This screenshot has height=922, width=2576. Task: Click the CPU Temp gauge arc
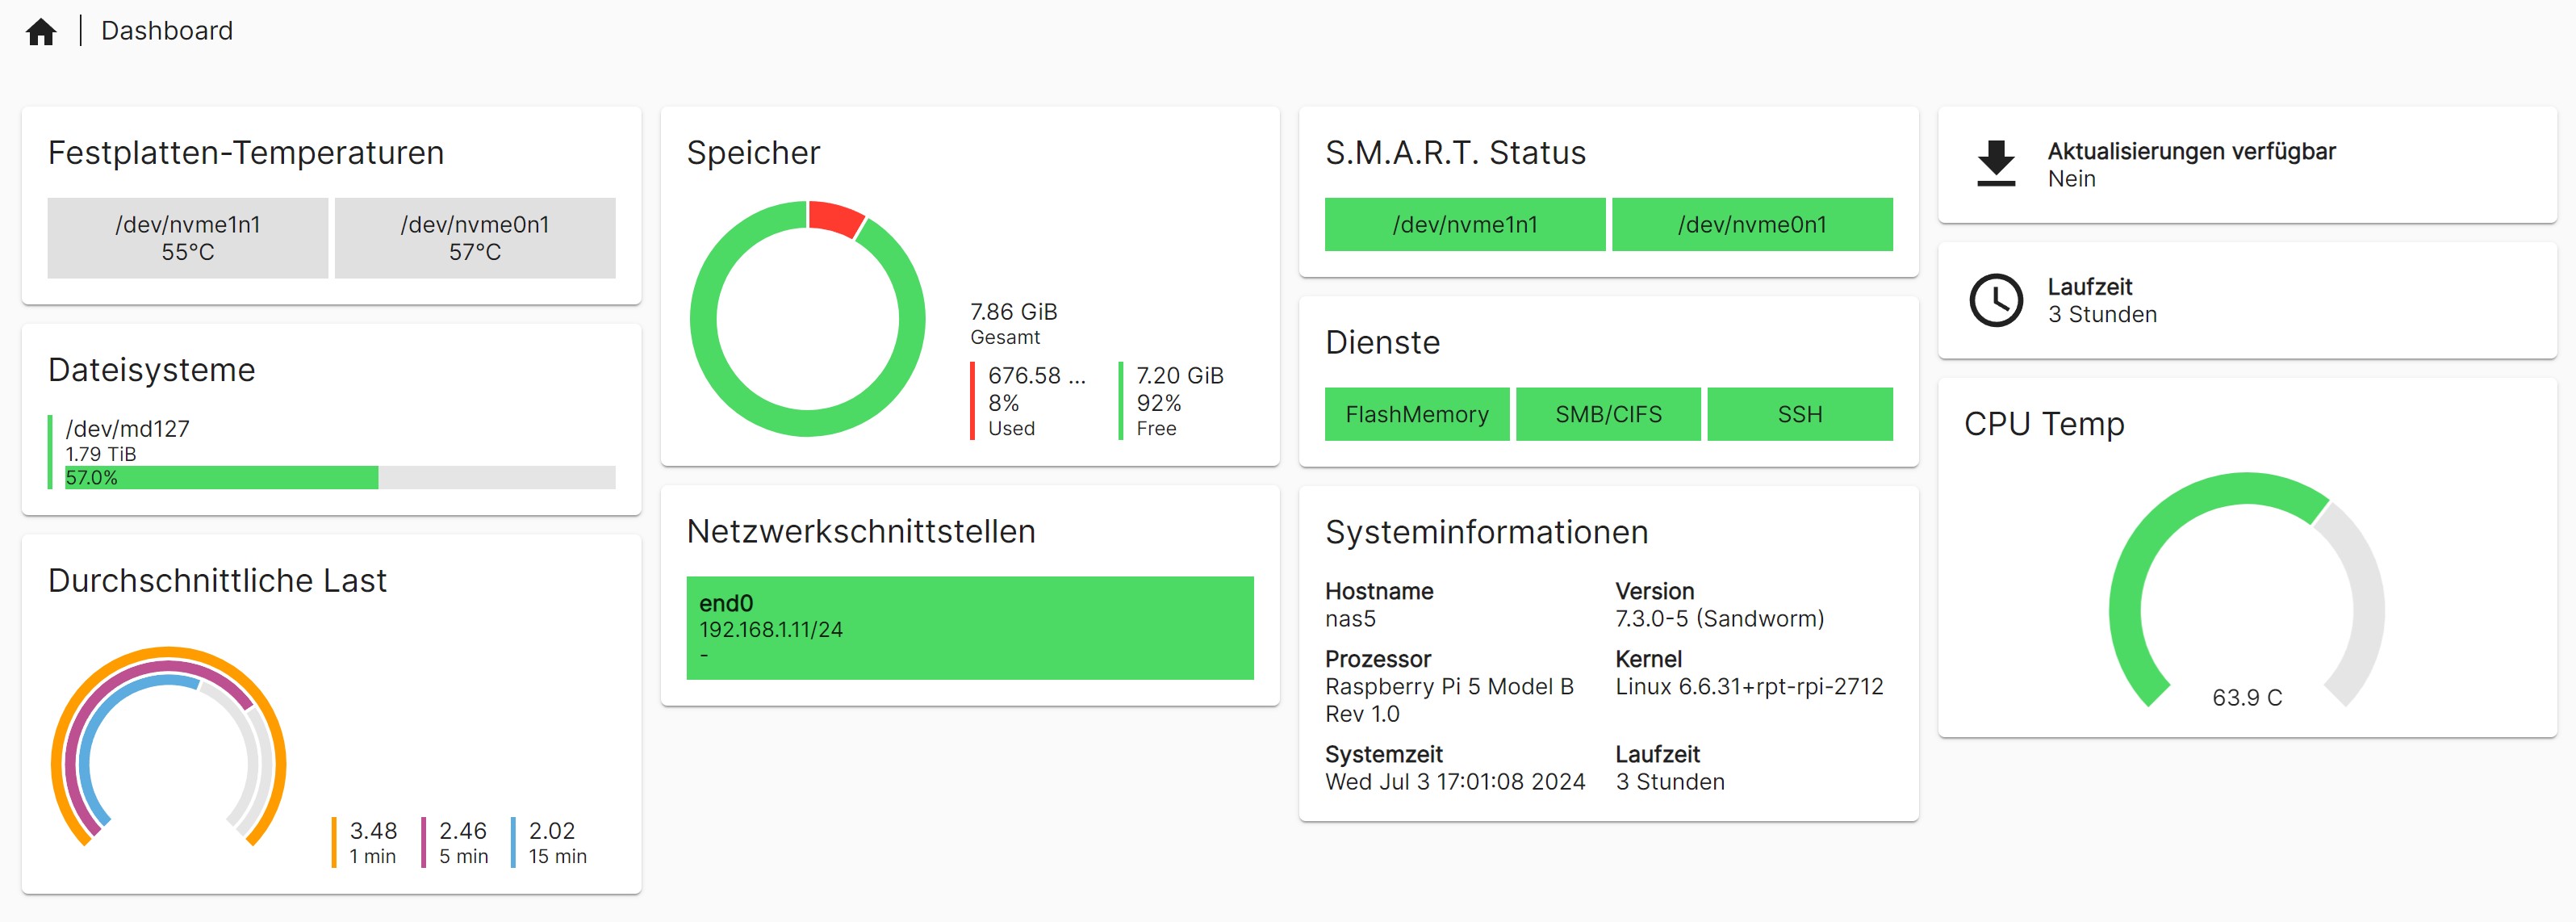[2246, 590]
